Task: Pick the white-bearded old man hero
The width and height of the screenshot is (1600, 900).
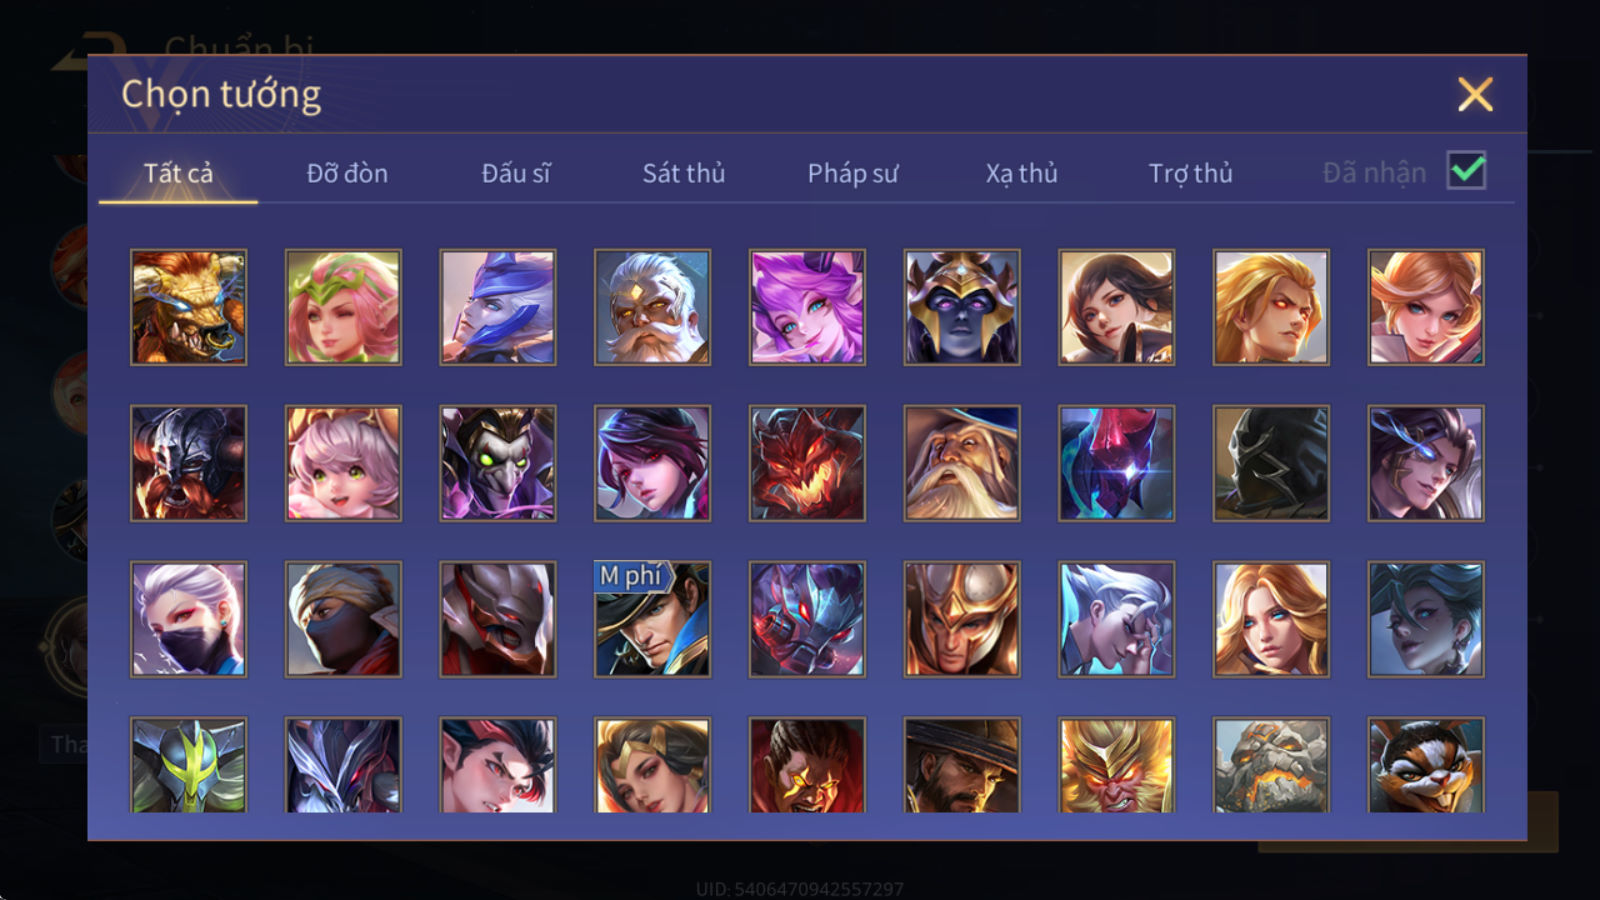Action: (x=652, y=307)
